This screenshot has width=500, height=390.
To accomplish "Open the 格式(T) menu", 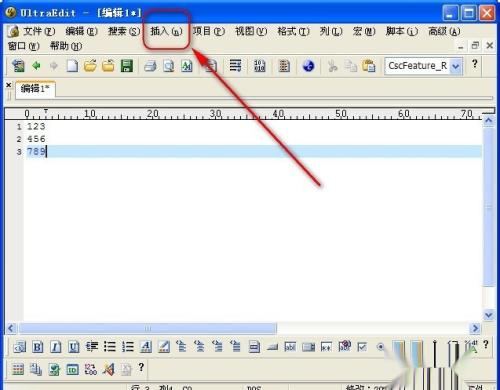I will coord(293,31).
